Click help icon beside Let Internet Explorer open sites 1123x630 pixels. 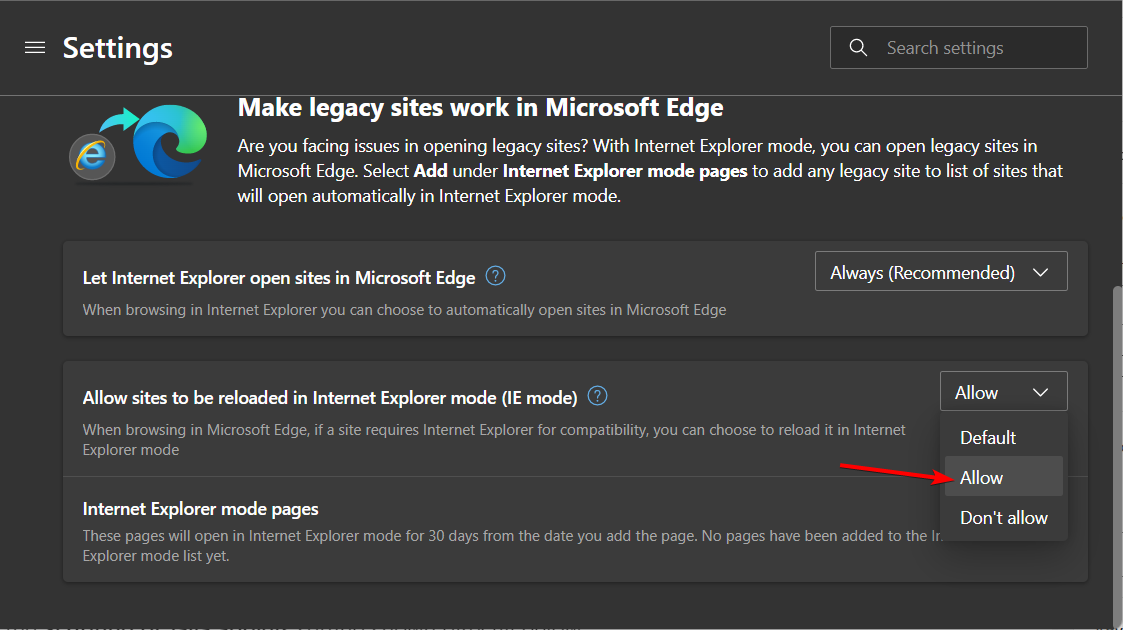coord(496,276)
